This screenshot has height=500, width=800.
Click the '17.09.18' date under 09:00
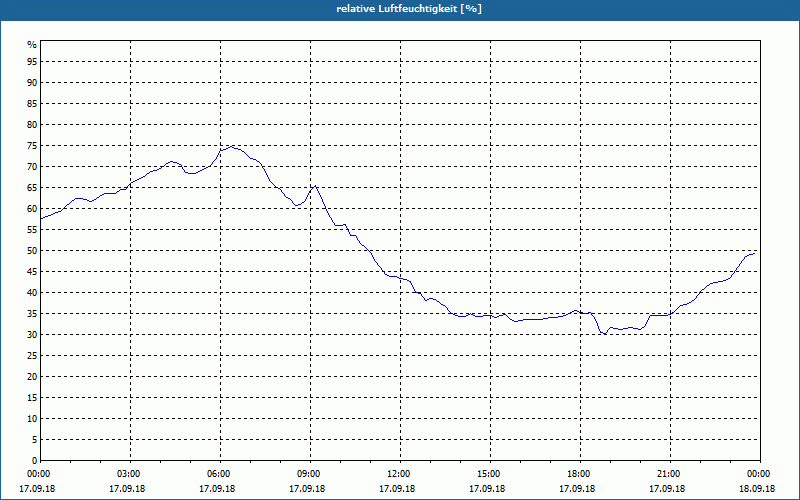pyautogui.click(x=307, y=489)
